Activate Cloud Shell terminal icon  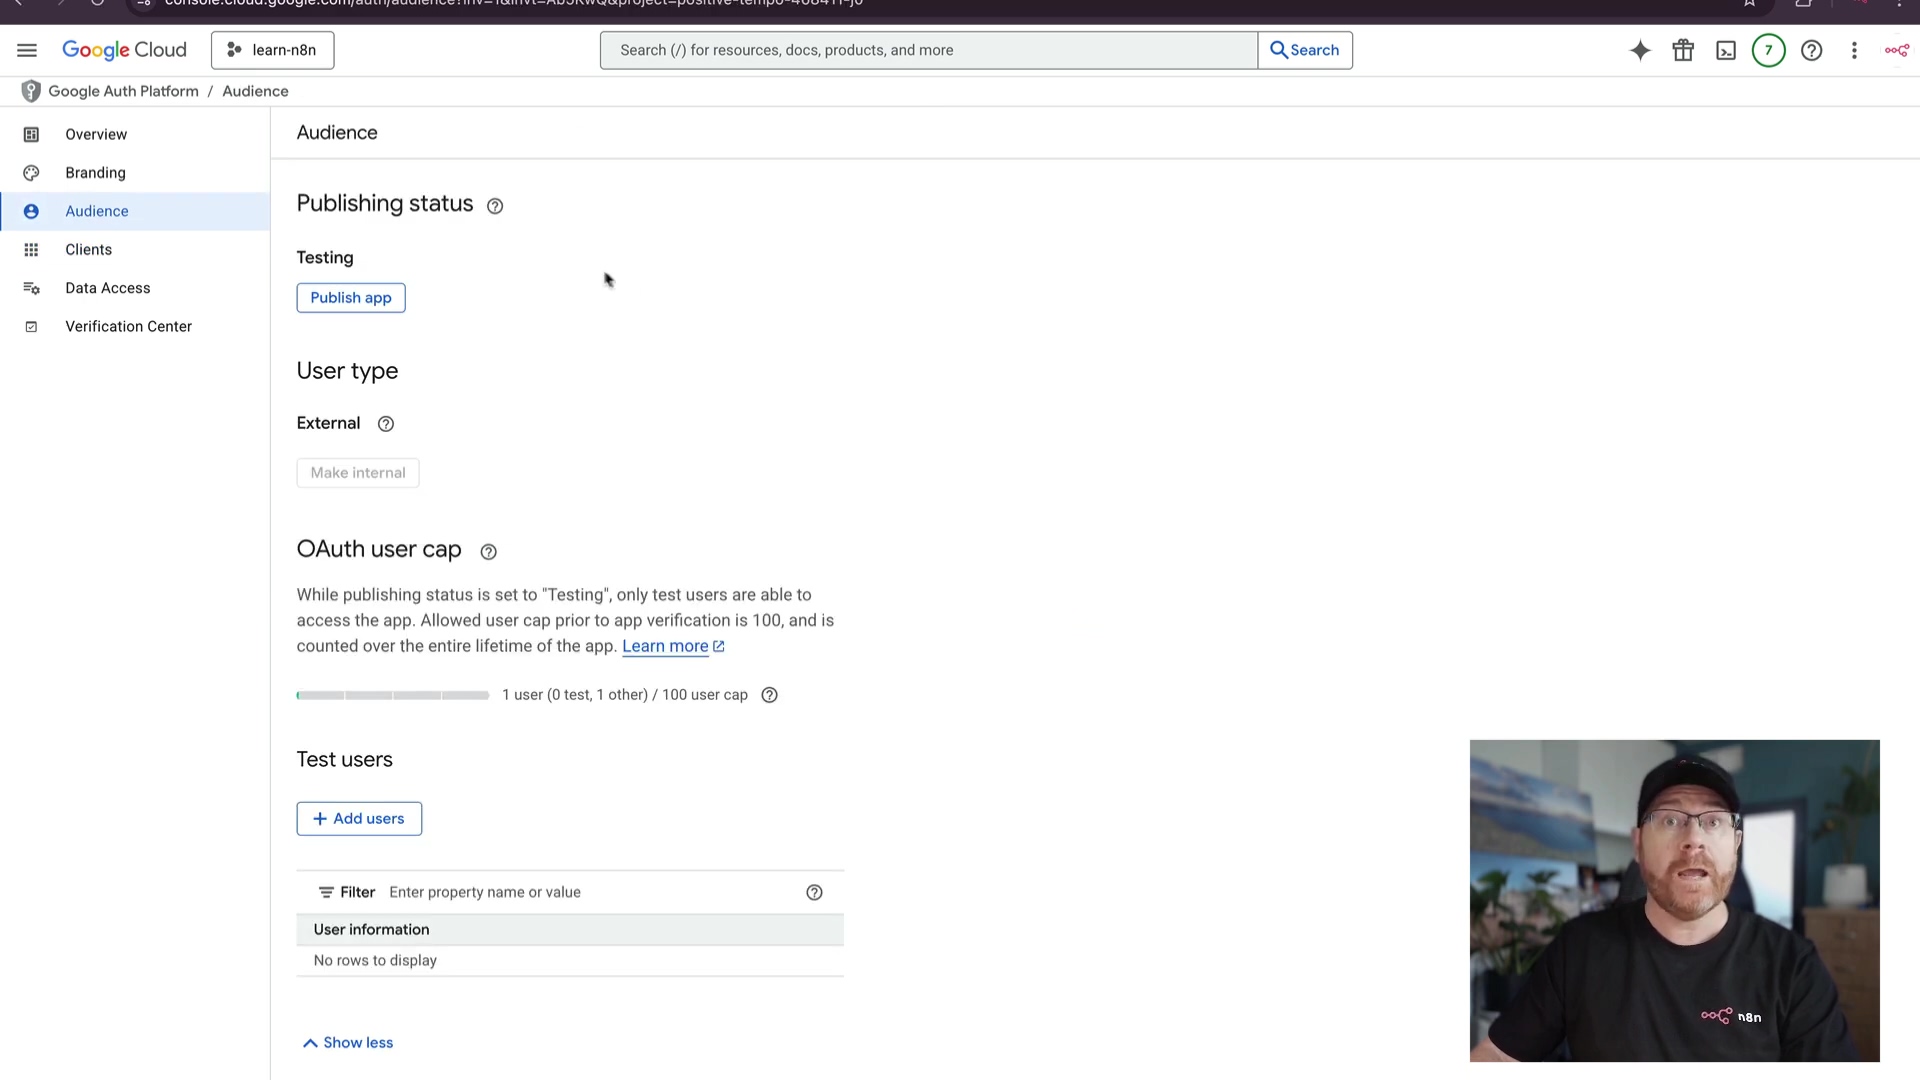[1726, 50]
